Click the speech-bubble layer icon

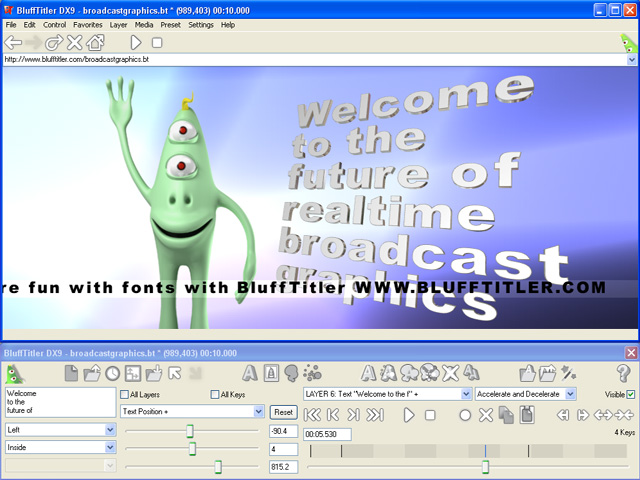291,373
